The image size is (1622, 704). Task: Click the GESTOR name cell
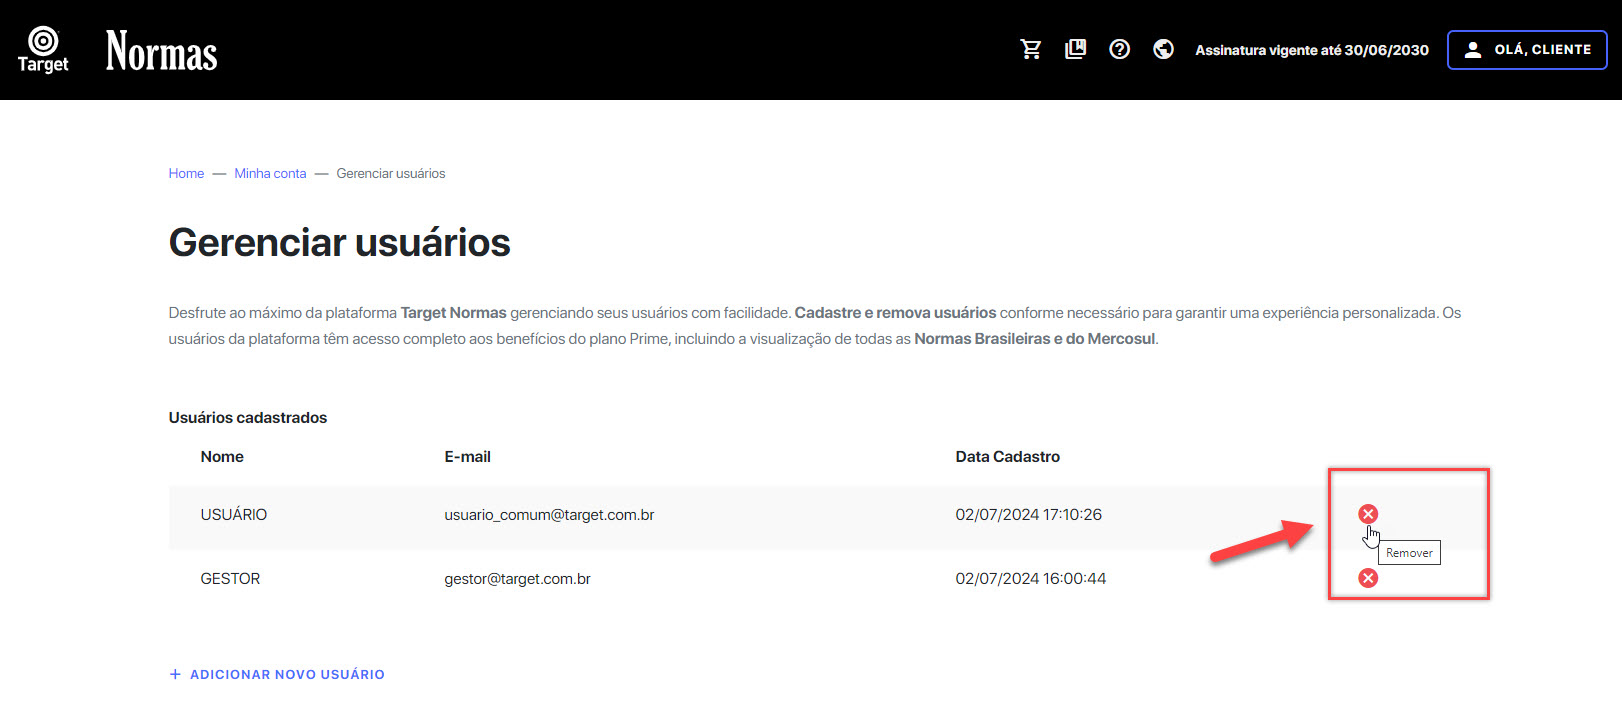230,578
